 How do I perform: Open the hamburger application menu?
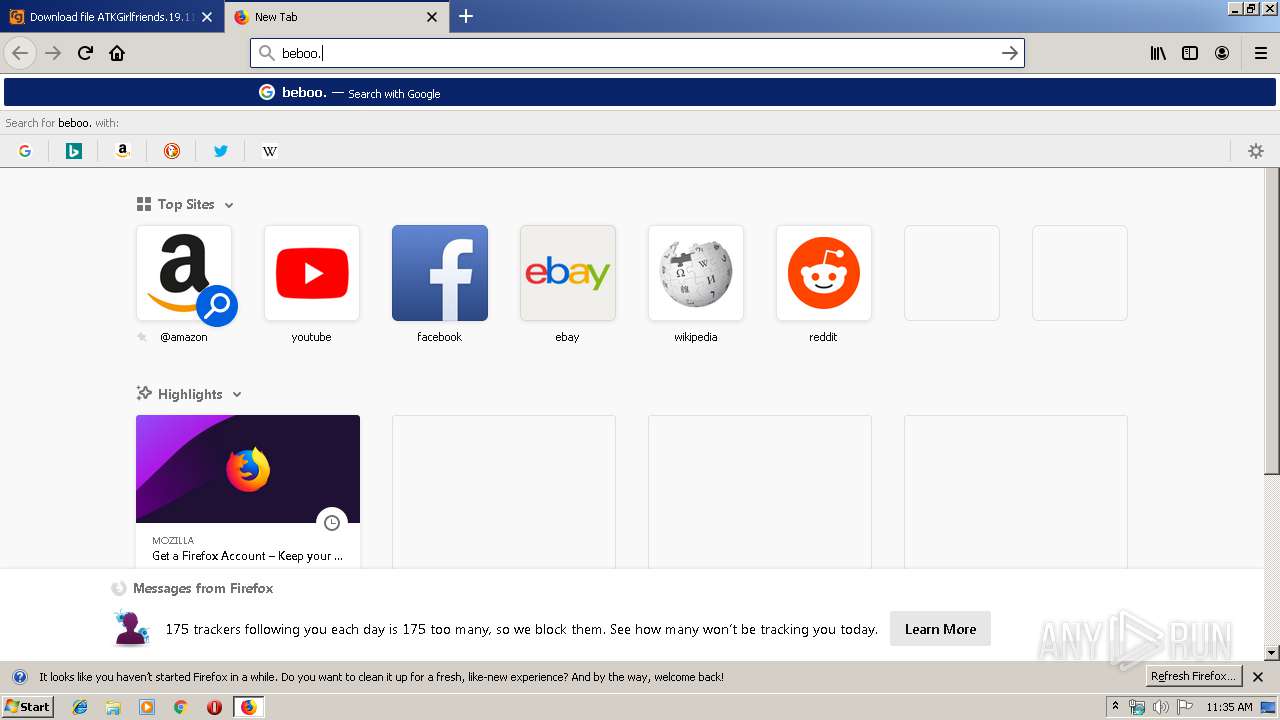[1260, 53]
